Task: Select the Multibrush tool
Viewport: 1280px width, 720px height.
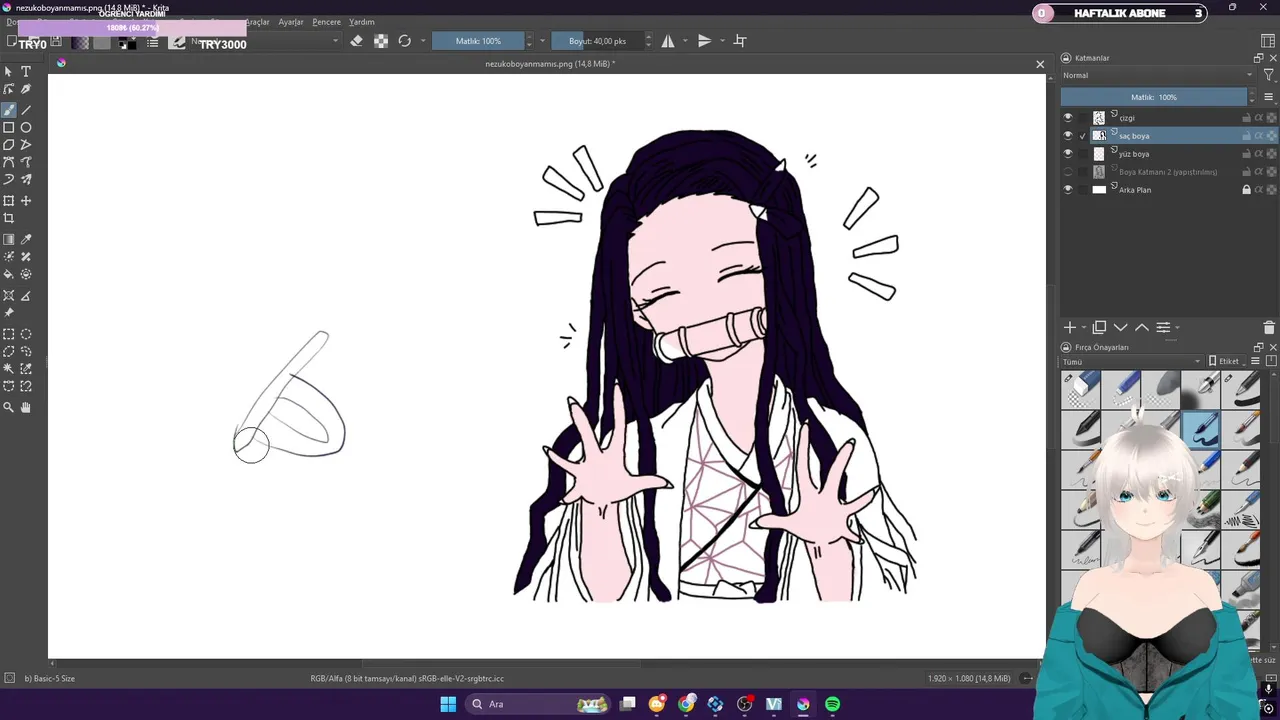Action: tap(26, 179)
